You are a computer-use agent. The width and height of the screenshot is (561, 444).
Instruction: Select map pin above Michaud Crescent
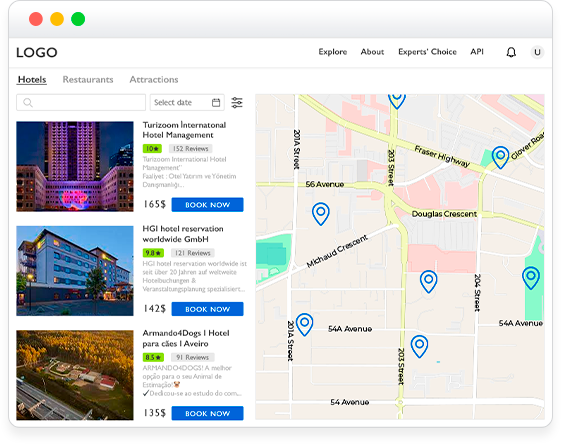pyautogui.click(x=321, y=214)
